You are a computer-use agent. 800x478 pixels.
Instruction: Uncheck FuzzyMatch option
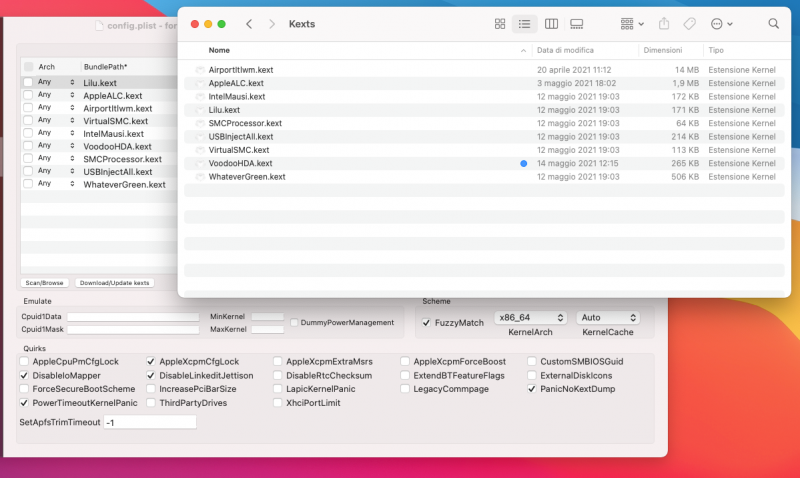click(426, 322)
